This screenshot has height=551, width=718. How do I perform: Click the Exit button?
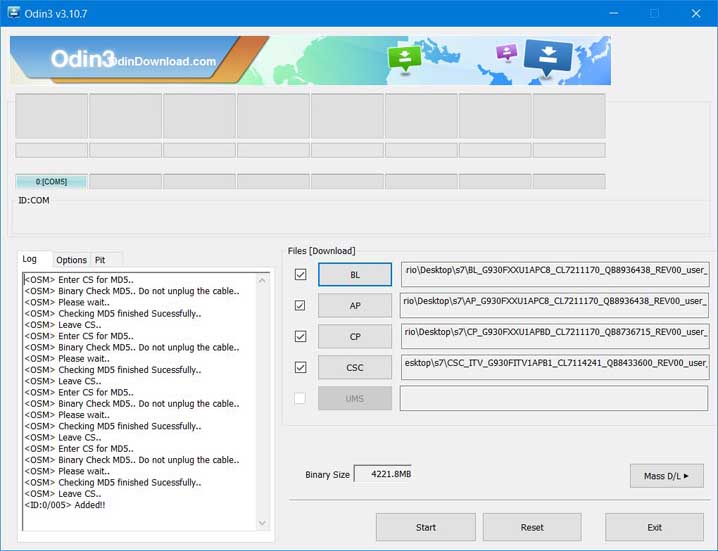(654, 527)
